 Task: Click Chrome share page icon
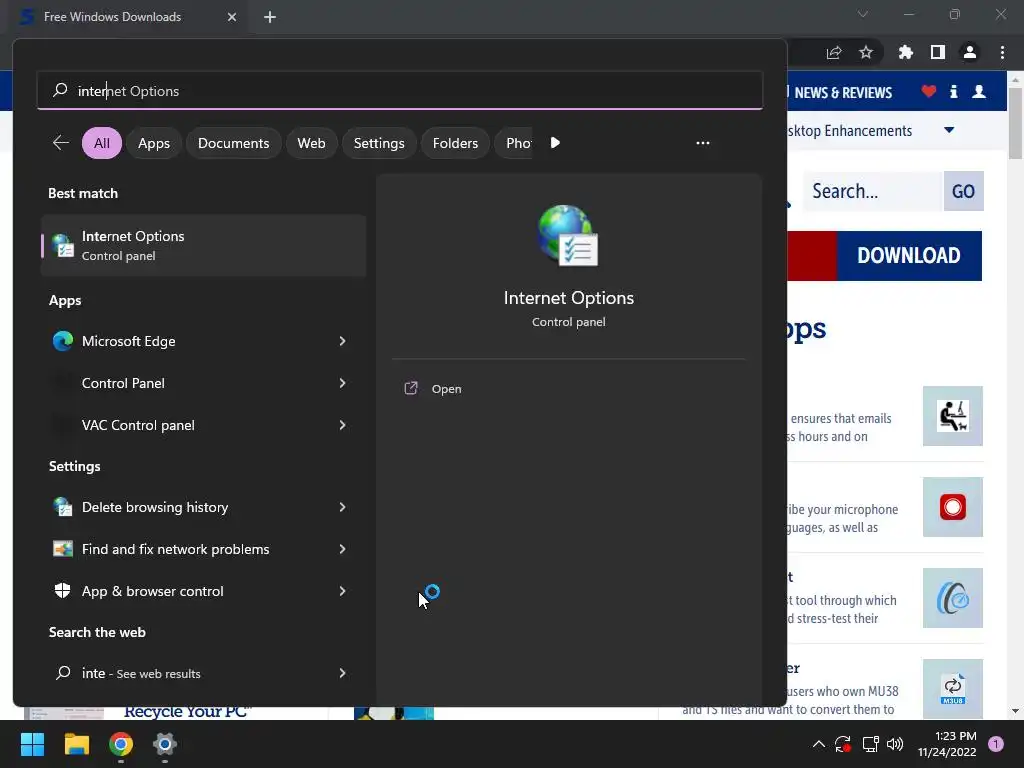pyautogui.click(x=834, y=52)
